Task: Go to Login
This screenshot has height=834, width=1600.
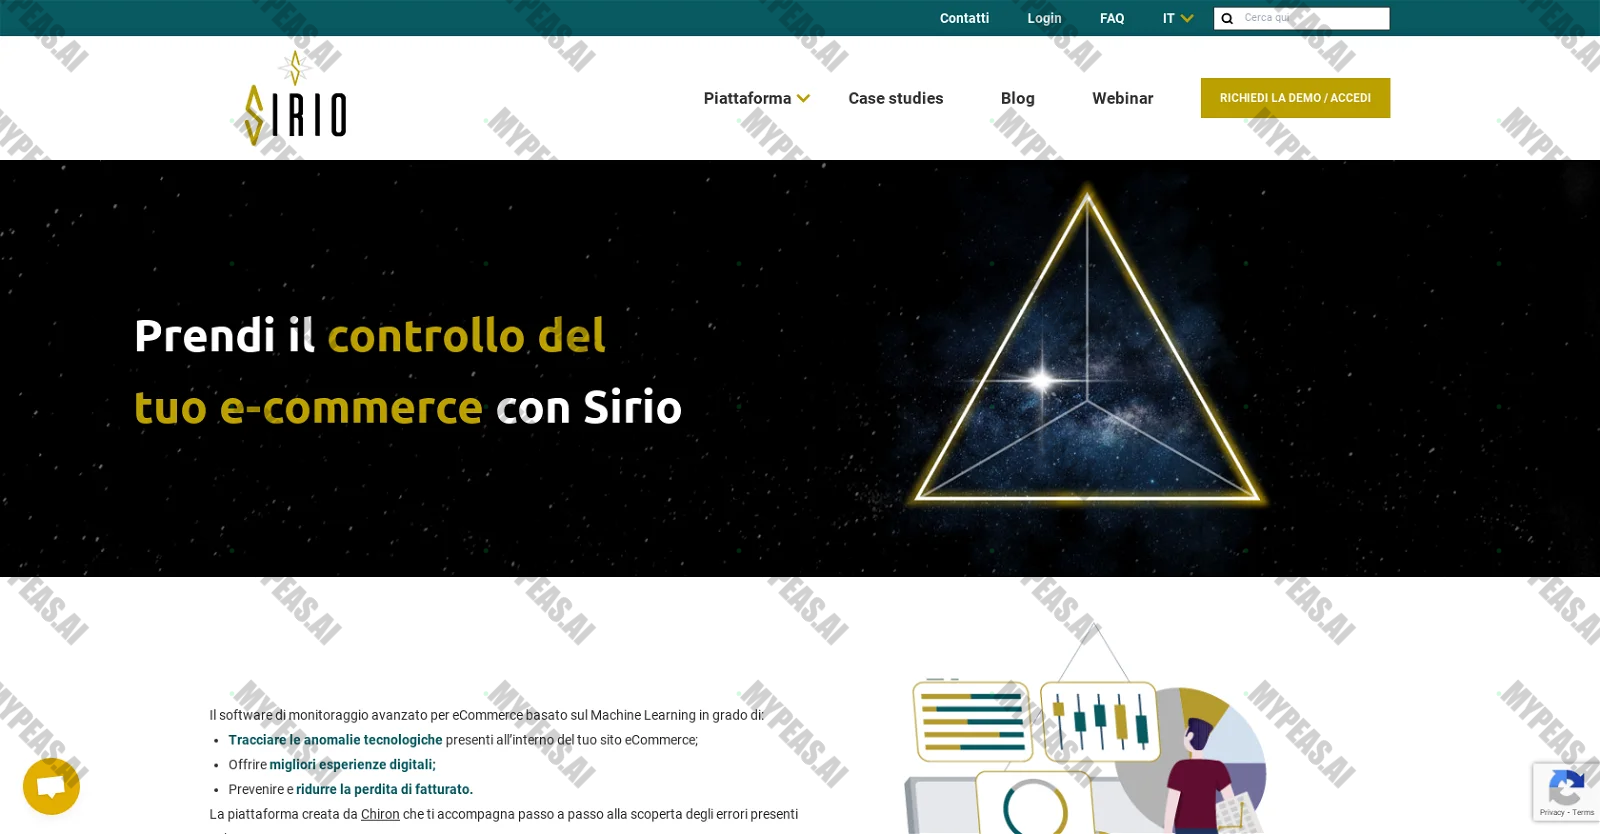Action: 1044,18
